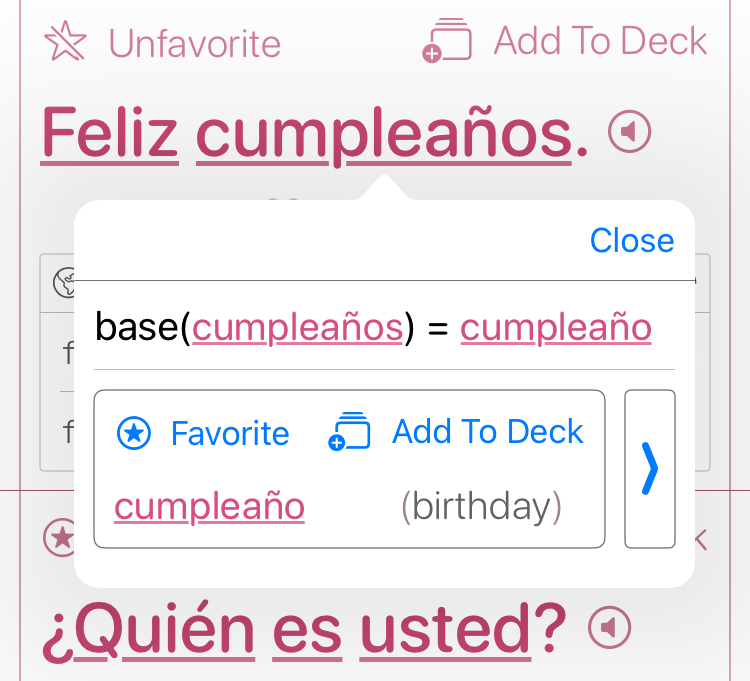Play audio for Feliz cumpleaños
750x681 pixels.
coord(630,131)
